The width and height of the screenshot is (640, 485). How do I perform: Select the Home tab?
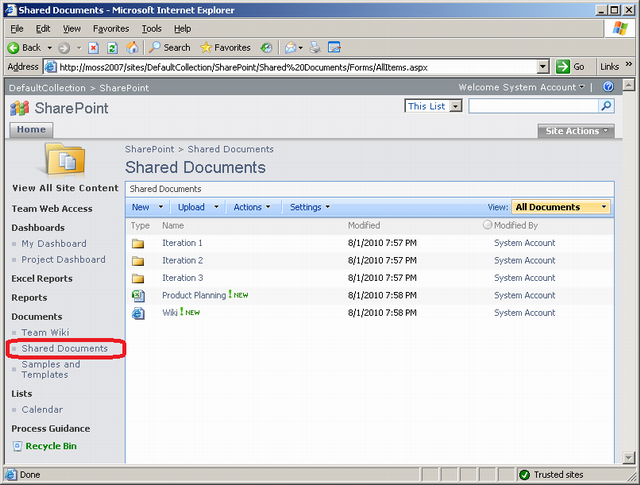coord(31,129)
